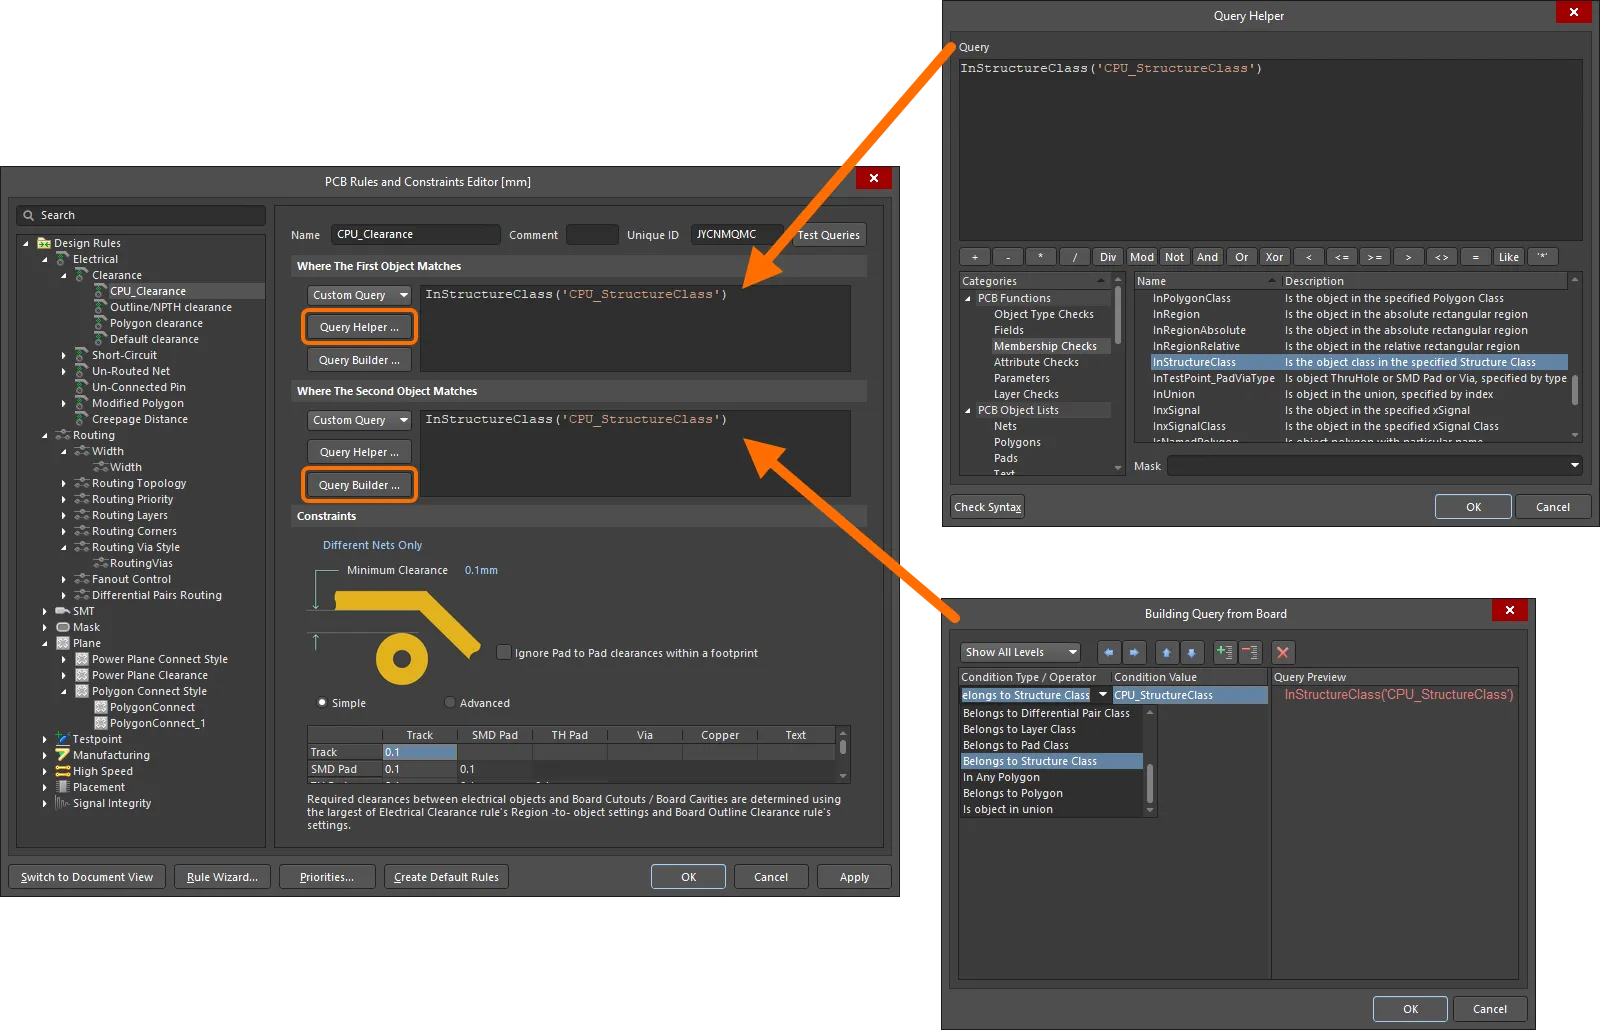
Task: Click the Minimum Clearance 0.1mm value
Action: tap(481, 570)
